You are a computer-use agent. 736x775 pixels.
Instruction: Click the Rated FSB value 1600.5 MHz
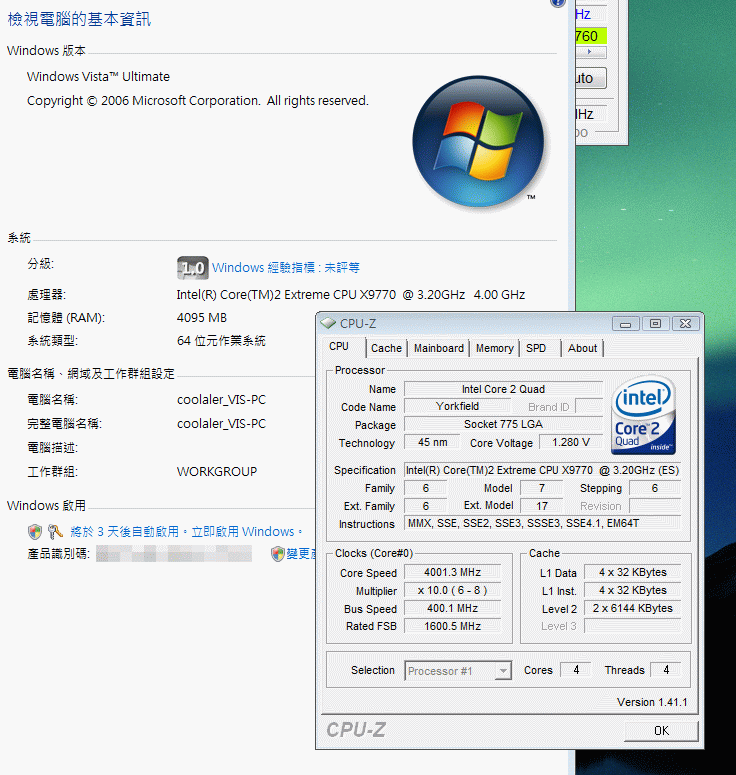click(x=452, y=626)
